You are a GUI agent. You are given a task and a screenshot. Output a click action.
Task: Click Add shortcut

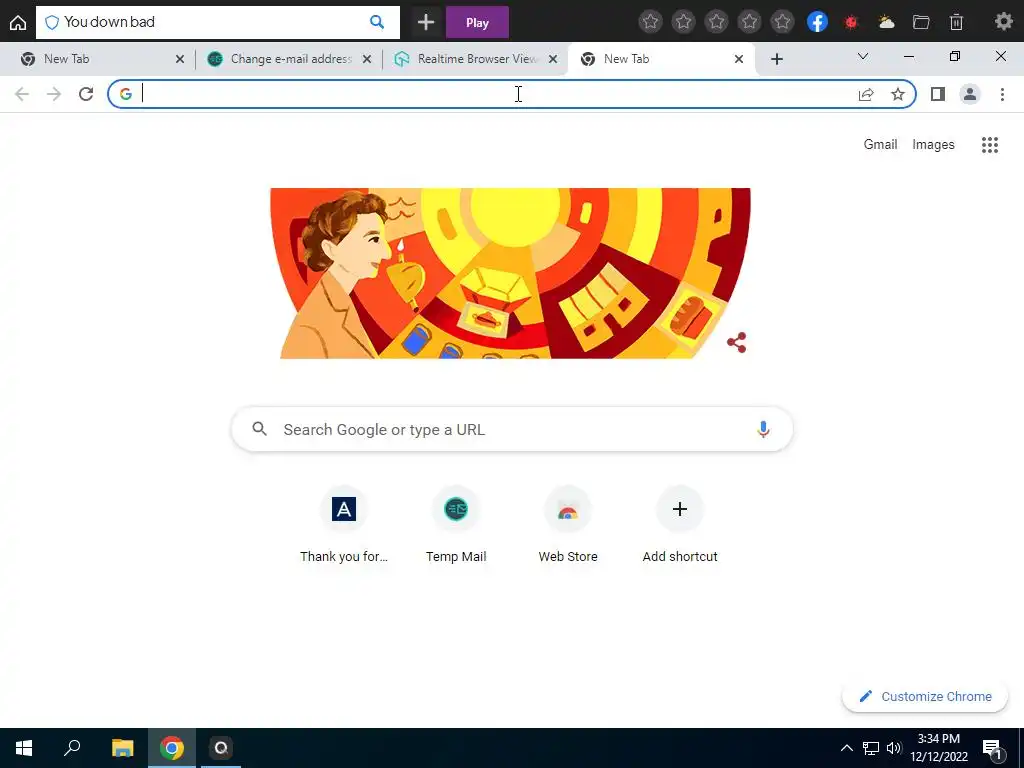tap(680, 525)
